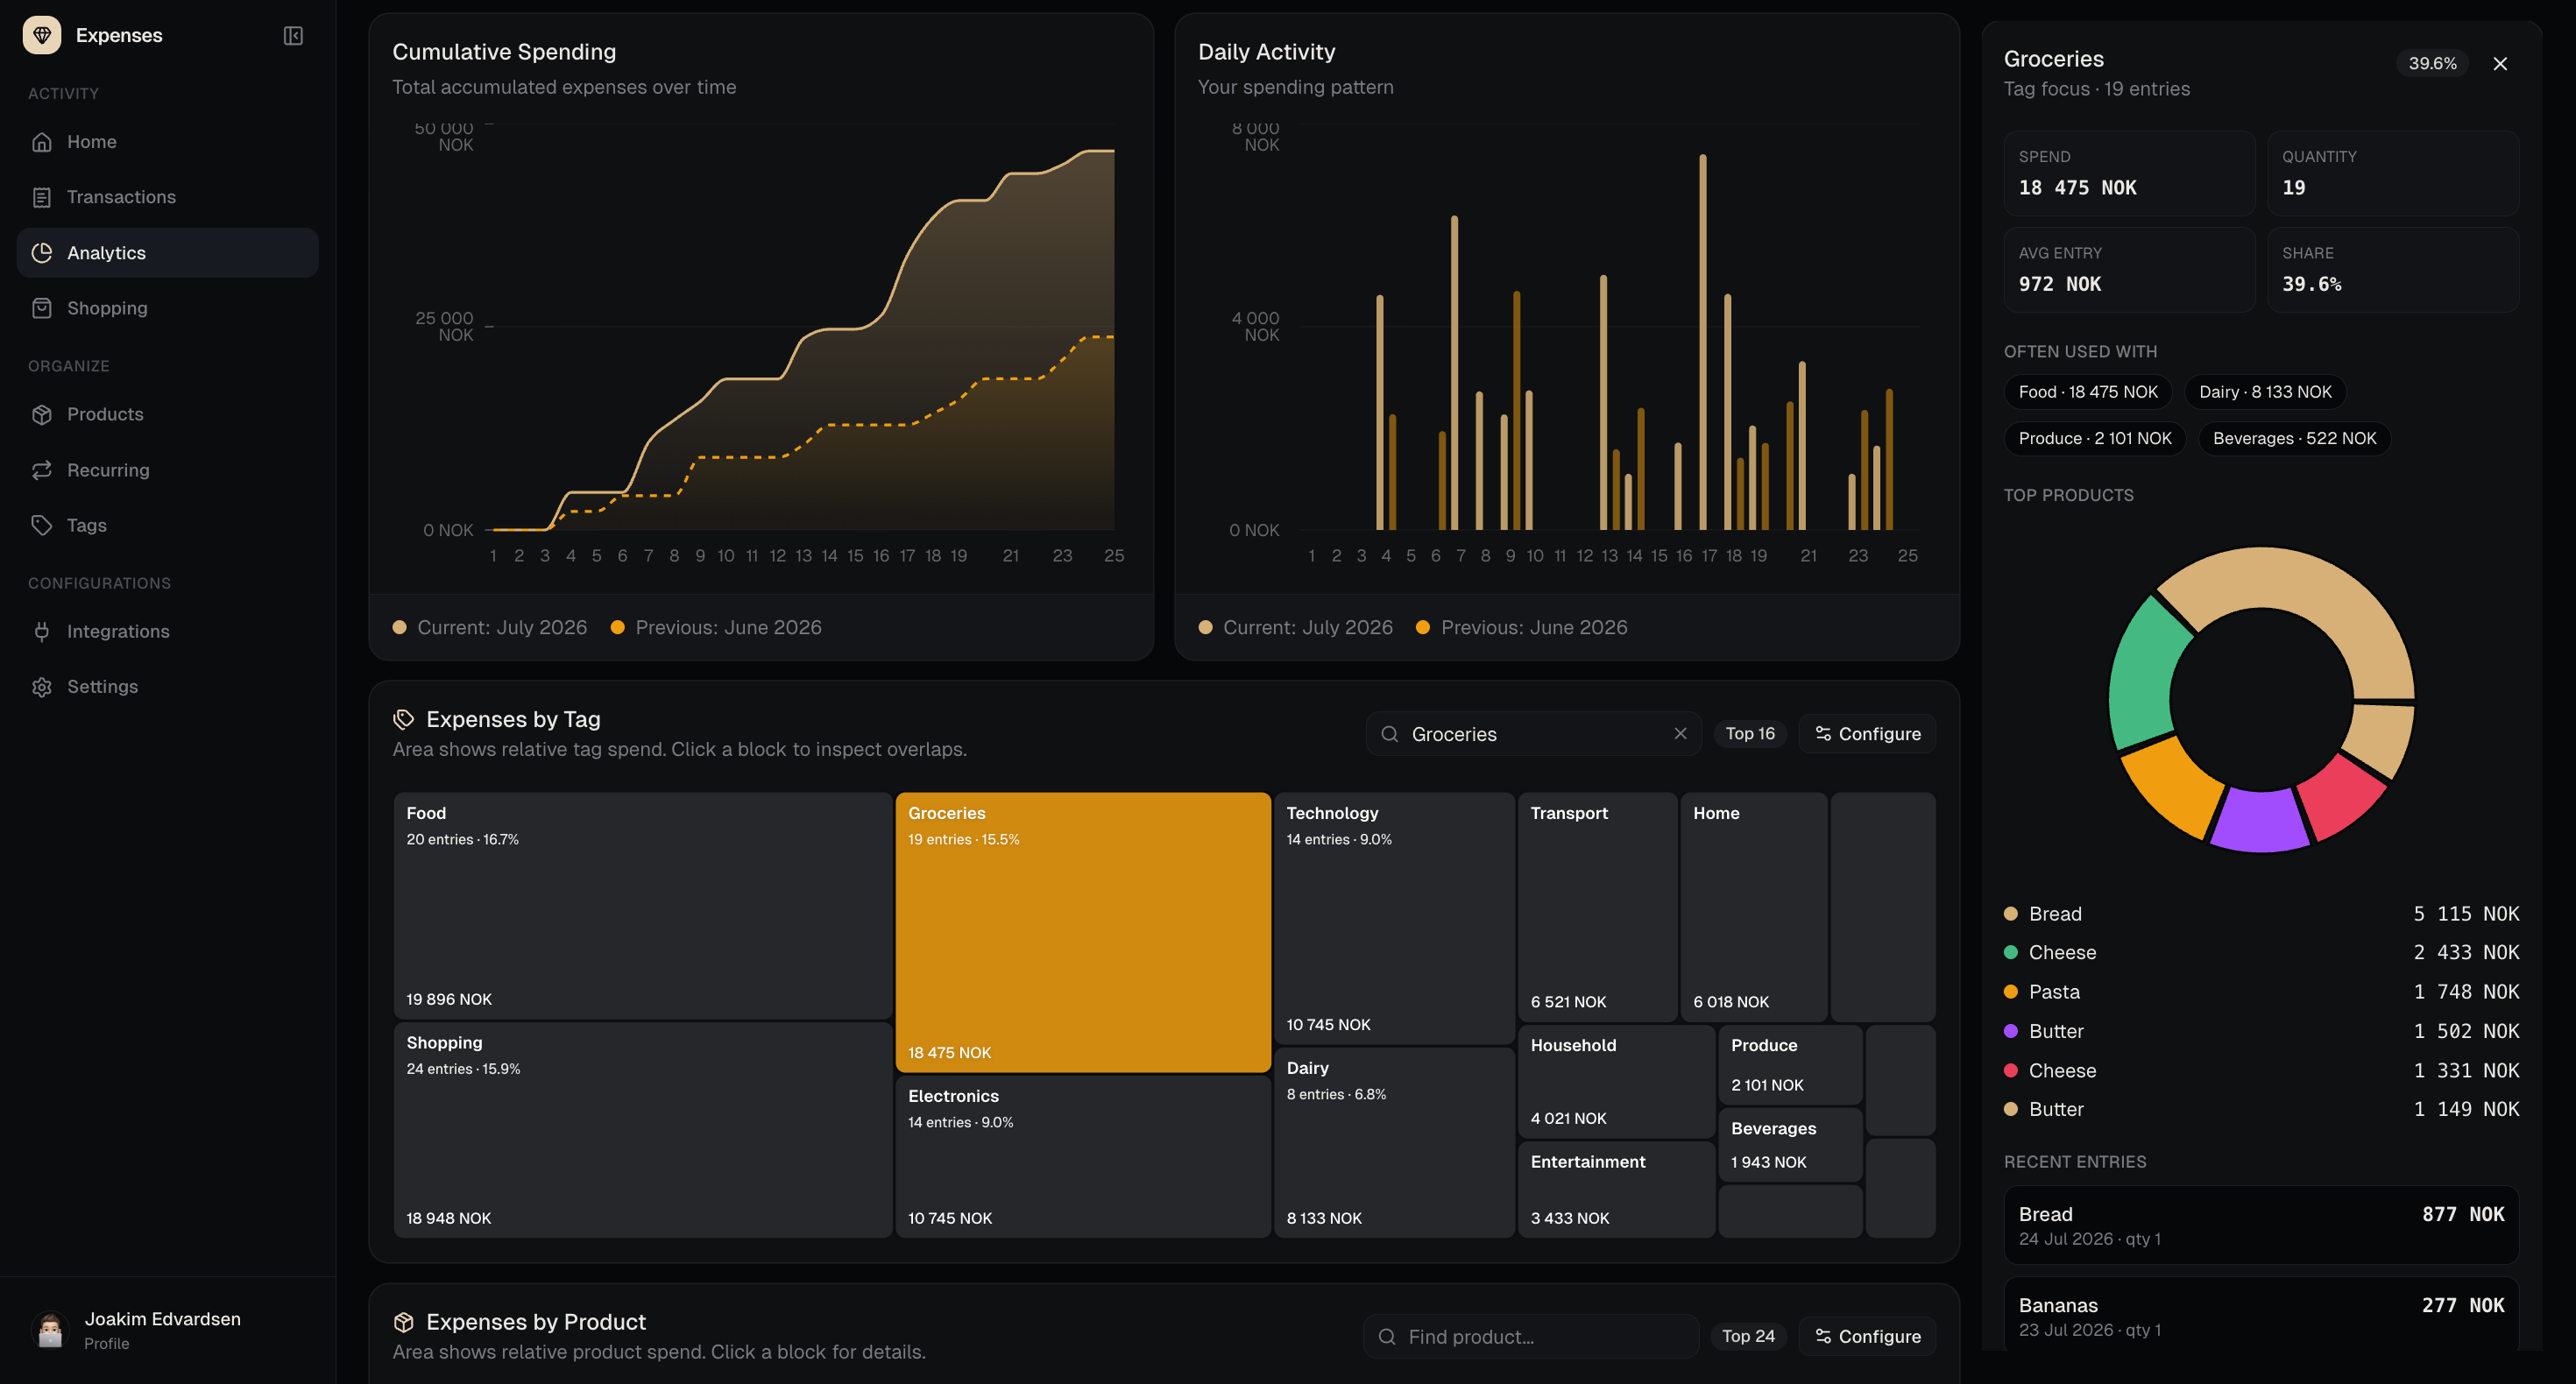The image size is (2576, 1384).
Task: Focus the Find product search field
Action: (x=1531, y=1337)
